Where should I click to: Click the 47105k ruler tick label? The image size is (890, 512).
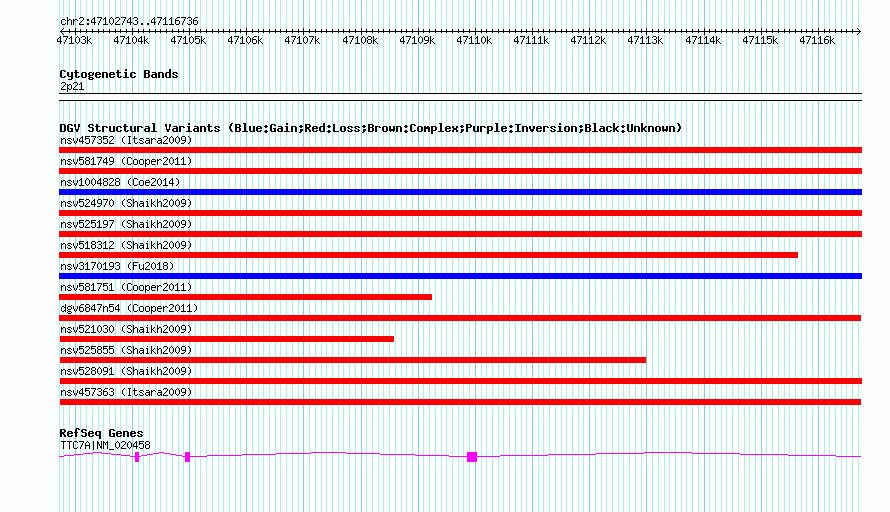click(188, 40)
